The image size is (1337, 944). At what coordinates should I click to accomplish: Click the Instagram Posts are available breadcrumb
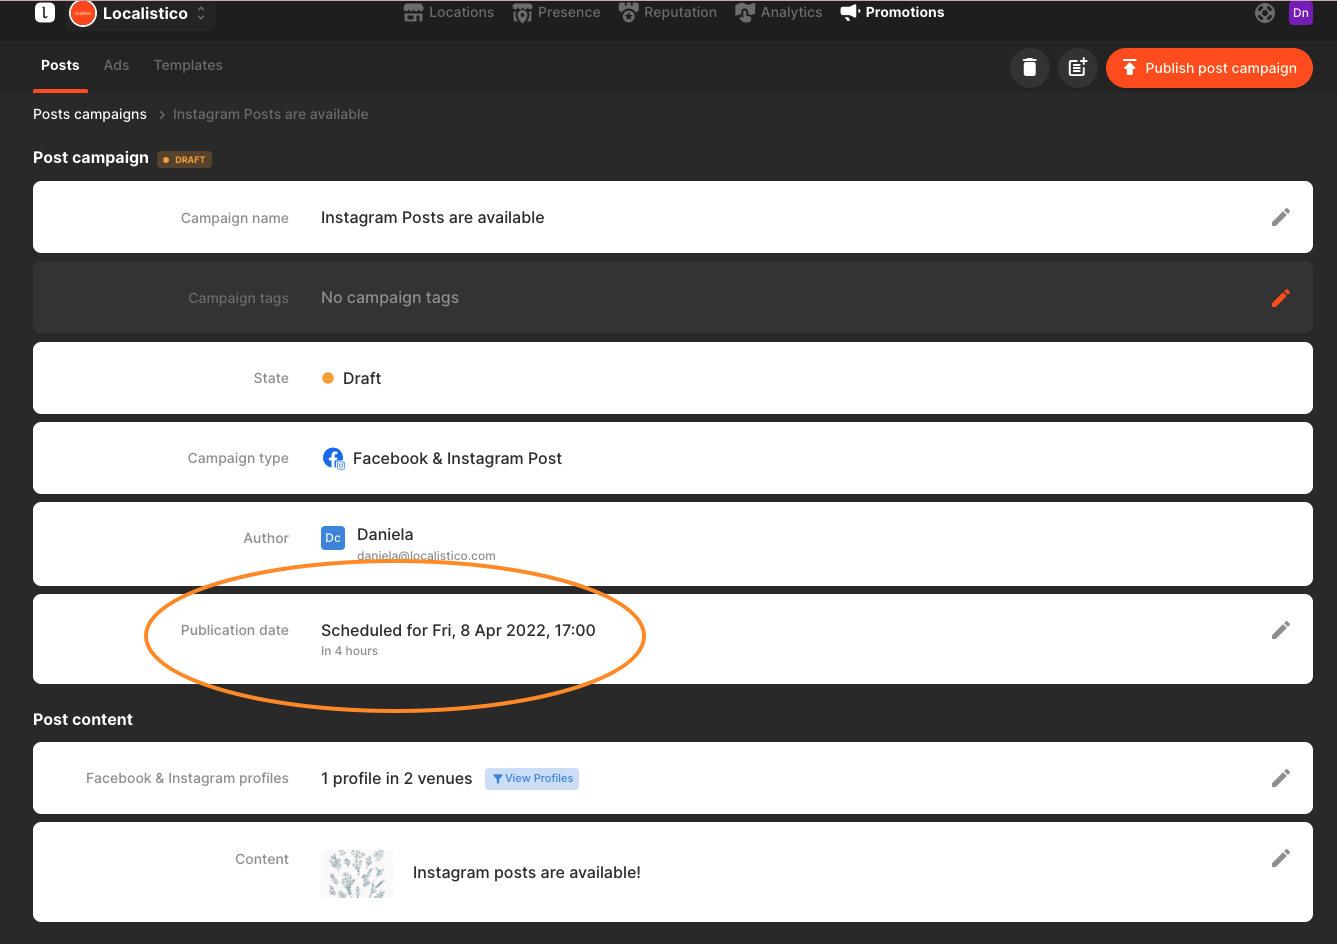[x=270, y=114]
